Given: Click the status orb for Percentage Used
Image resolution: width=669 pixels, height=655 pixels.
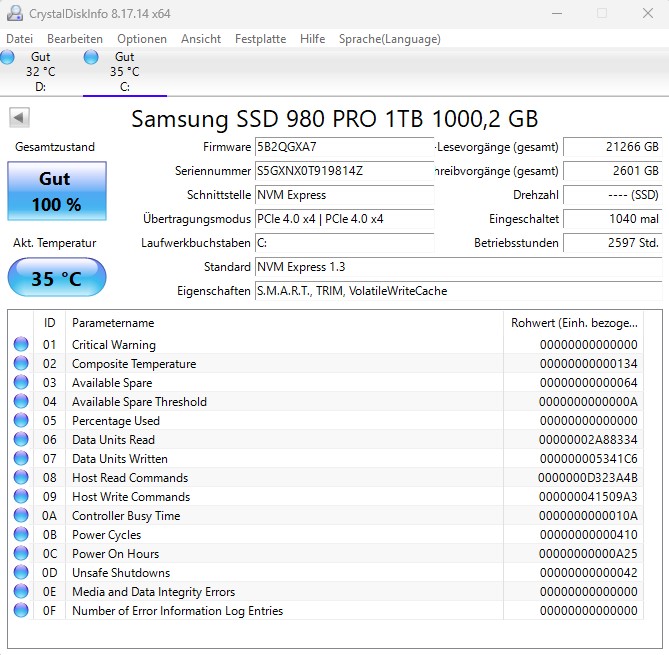Looking at the screenshot, I should click(21, 420).
